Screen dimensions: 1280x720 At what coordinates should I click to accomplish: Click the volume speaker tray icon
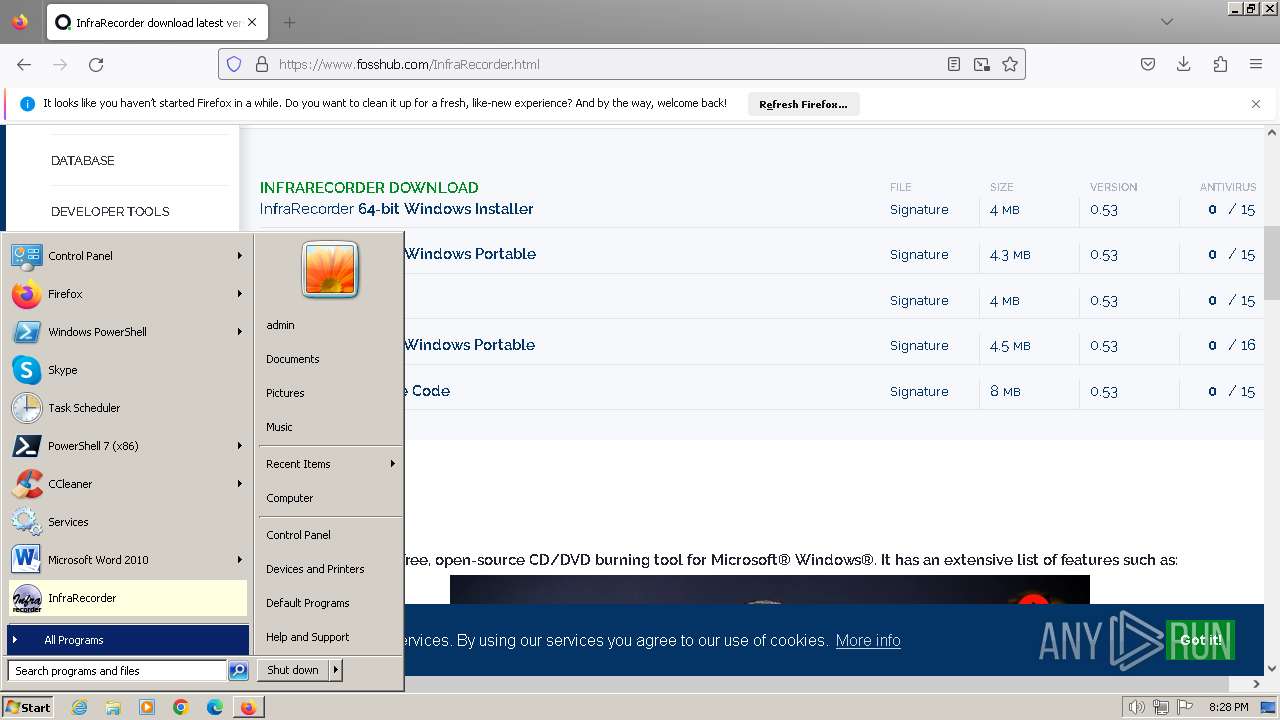1136,707
